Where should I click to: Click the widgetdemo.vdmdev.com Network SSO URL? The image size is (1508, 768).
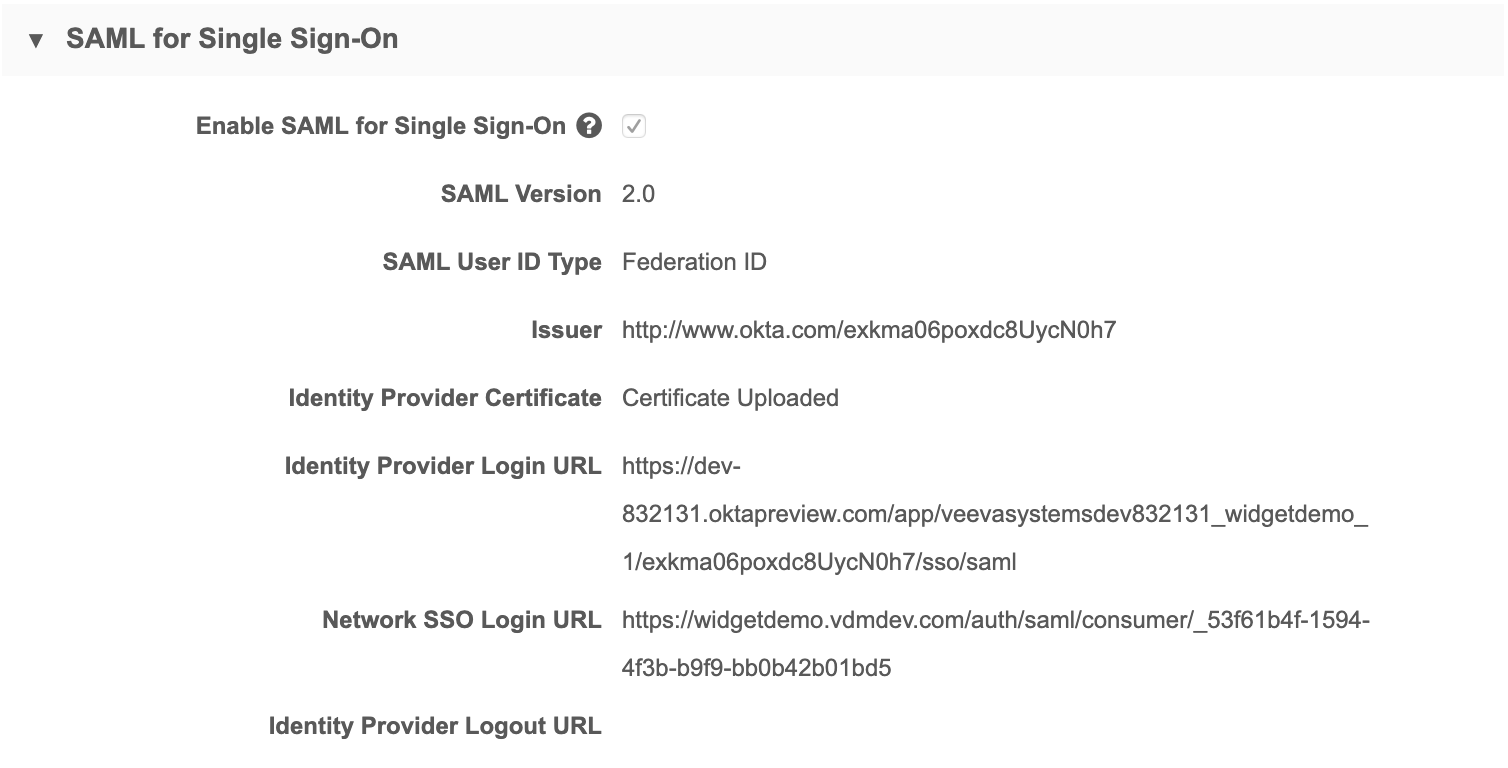click(x=994, y=620)
